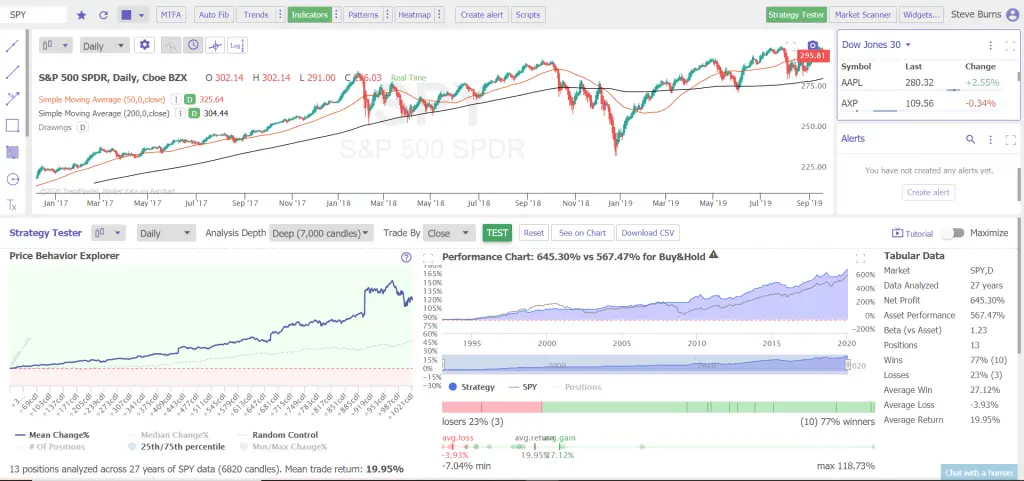Open Price Behavior Explorer help icon
This screenshot has width=1024, height=481.
coord(406,257)
